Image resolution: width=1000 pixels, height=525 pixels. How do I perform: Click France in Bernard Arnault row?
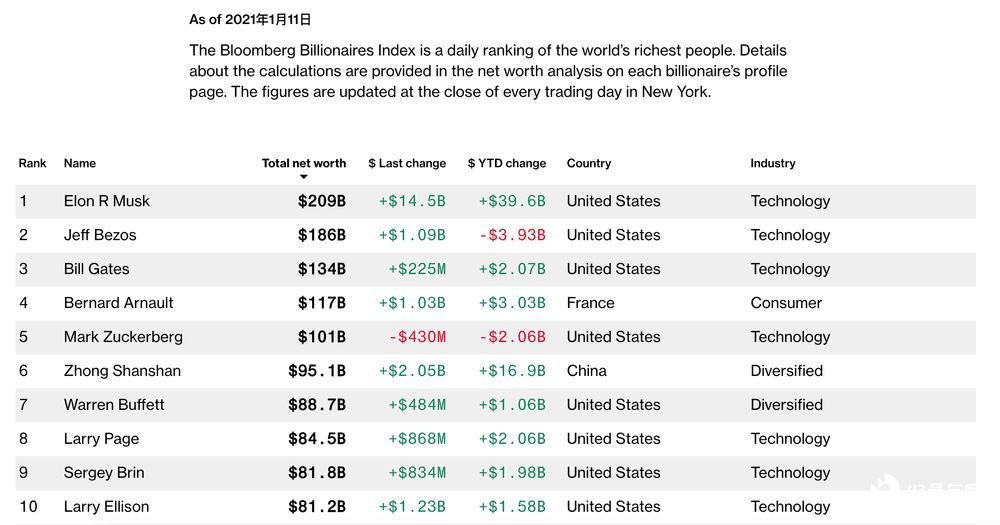tap(591, 303)
